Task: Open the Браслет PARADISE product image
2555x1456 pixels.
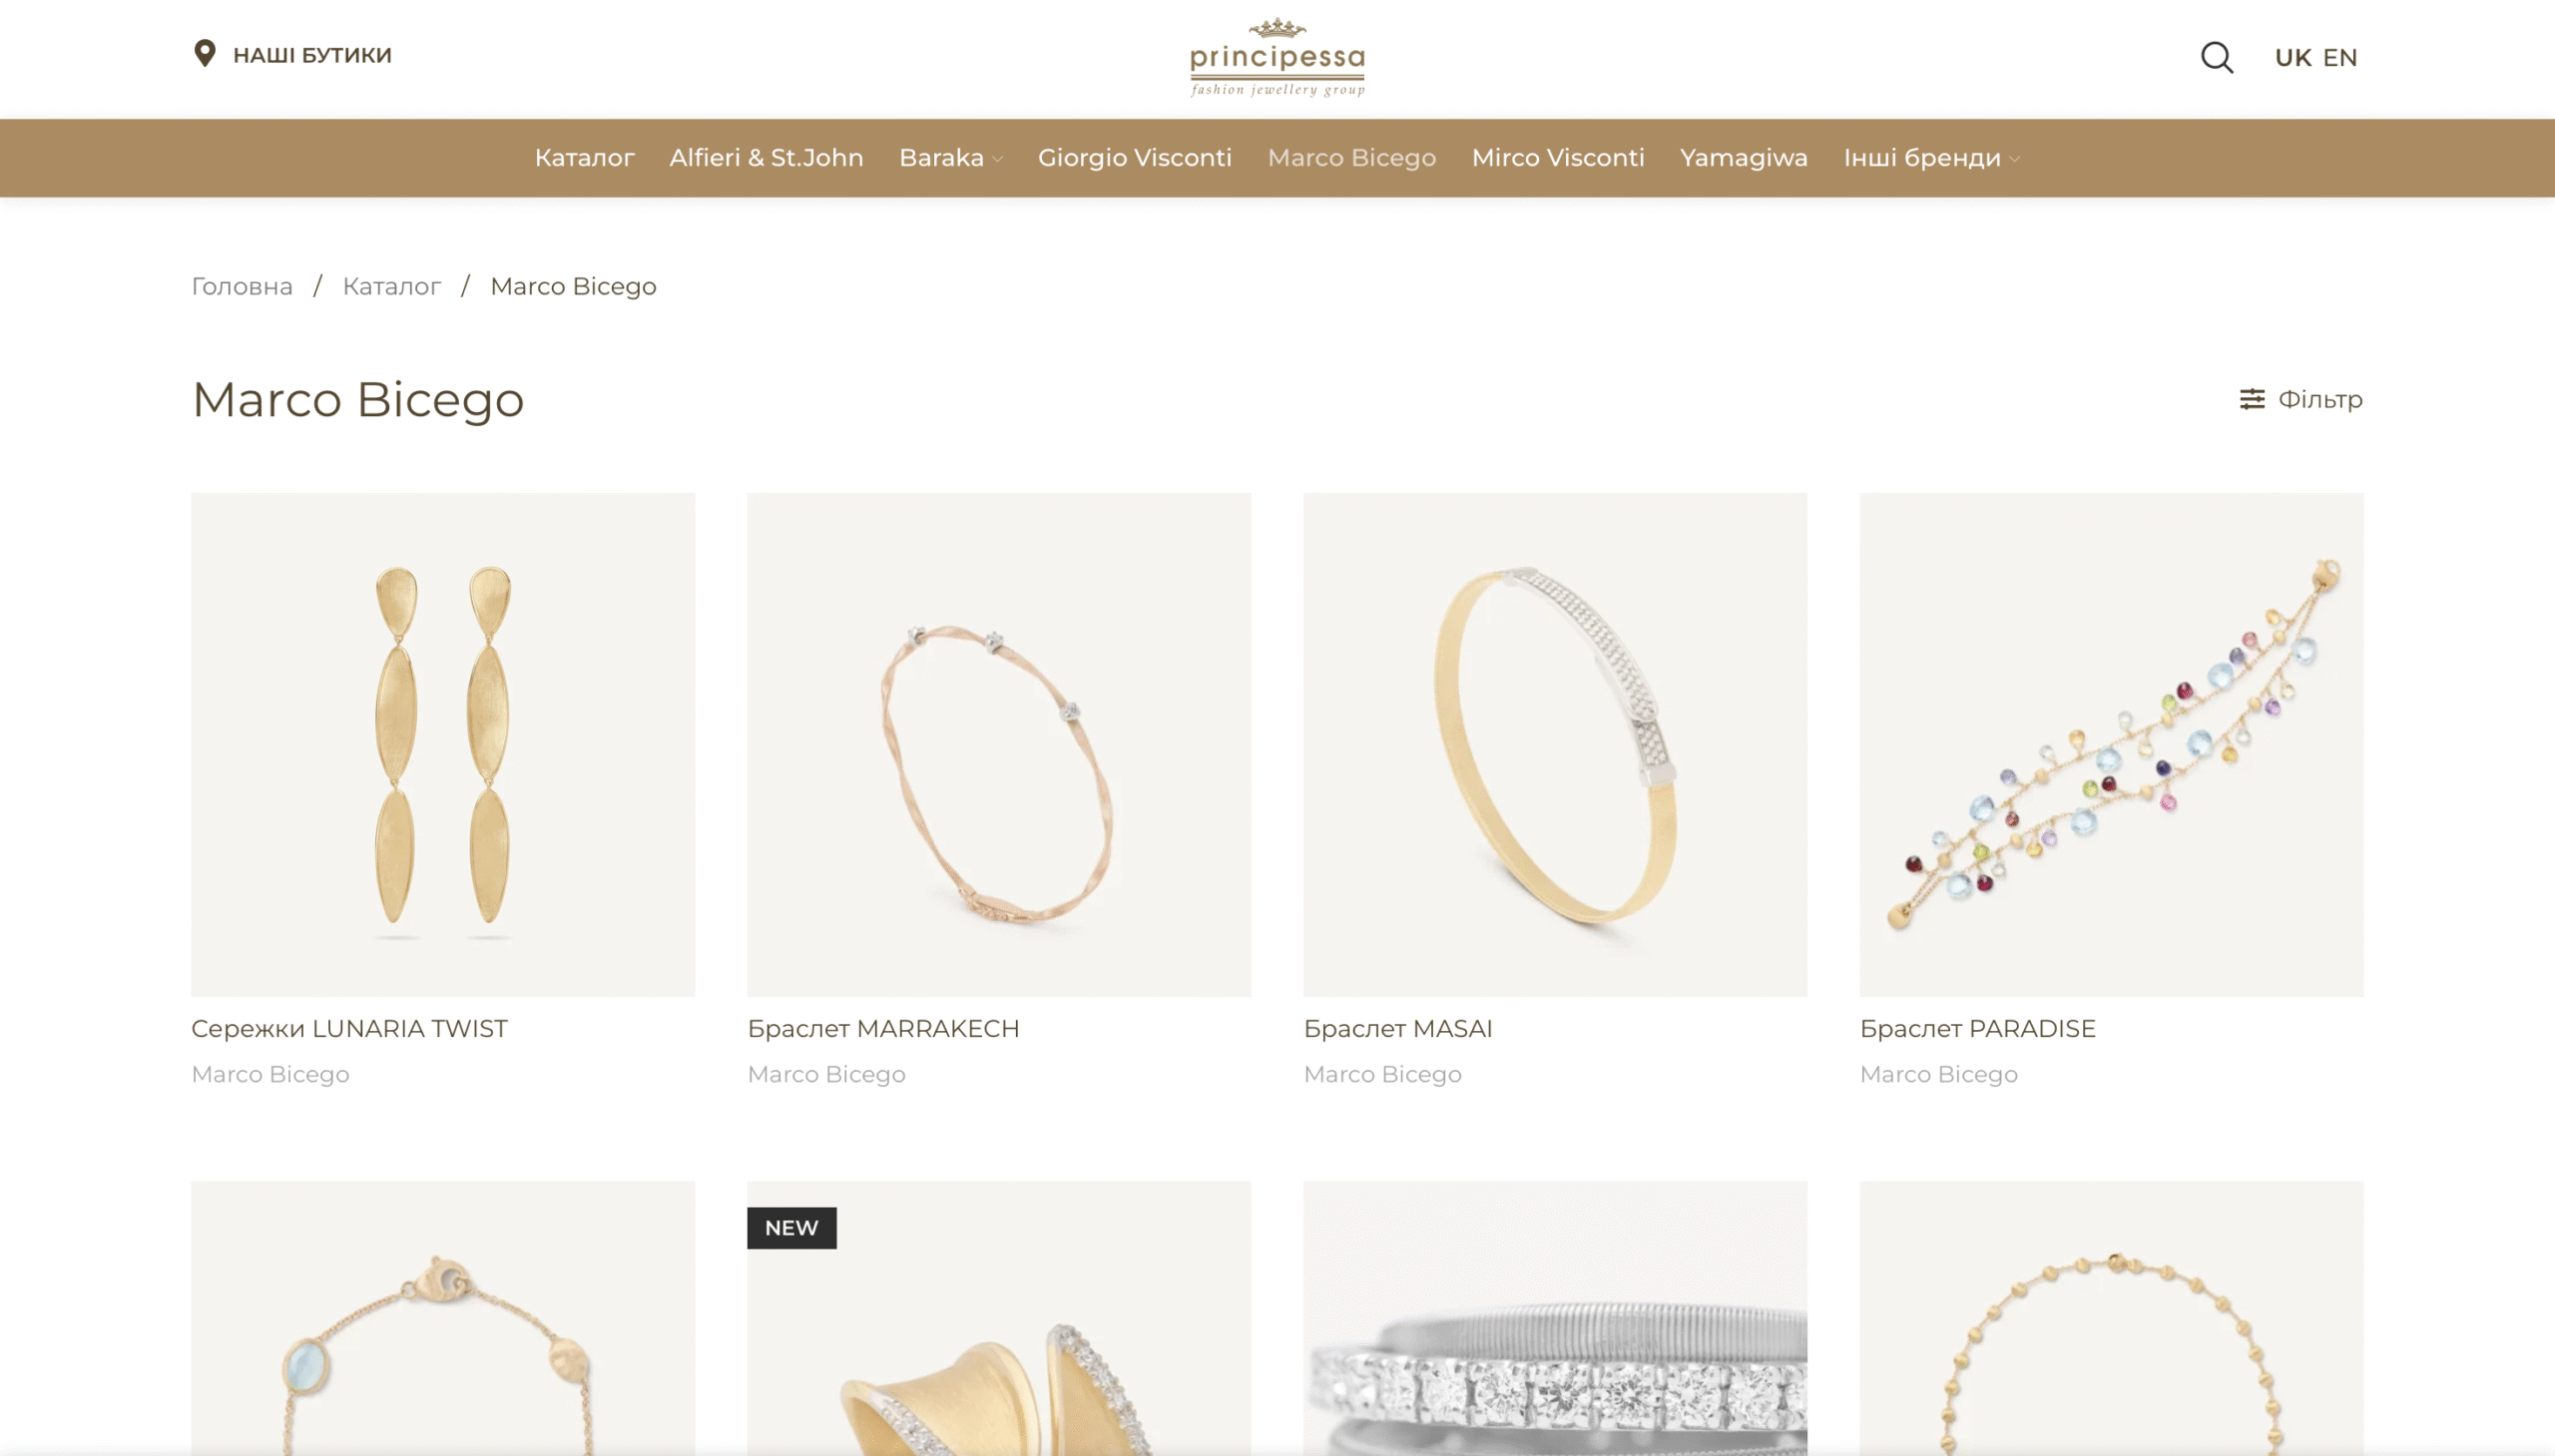Action: click(x=2111, y=744)
